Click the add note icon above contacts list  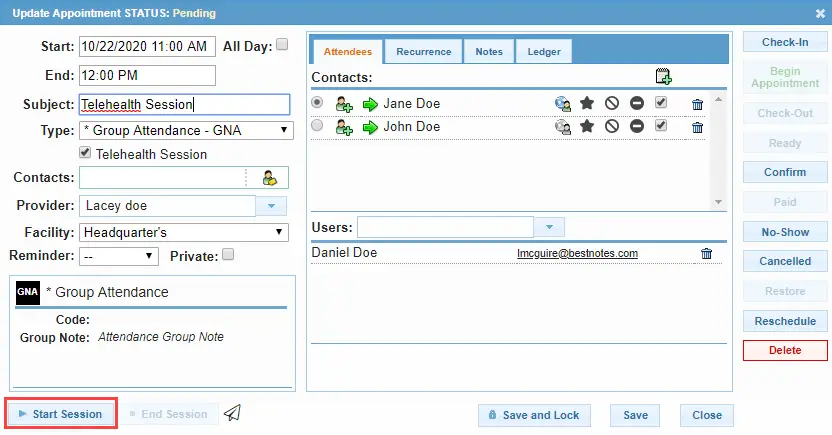point(663,76)
